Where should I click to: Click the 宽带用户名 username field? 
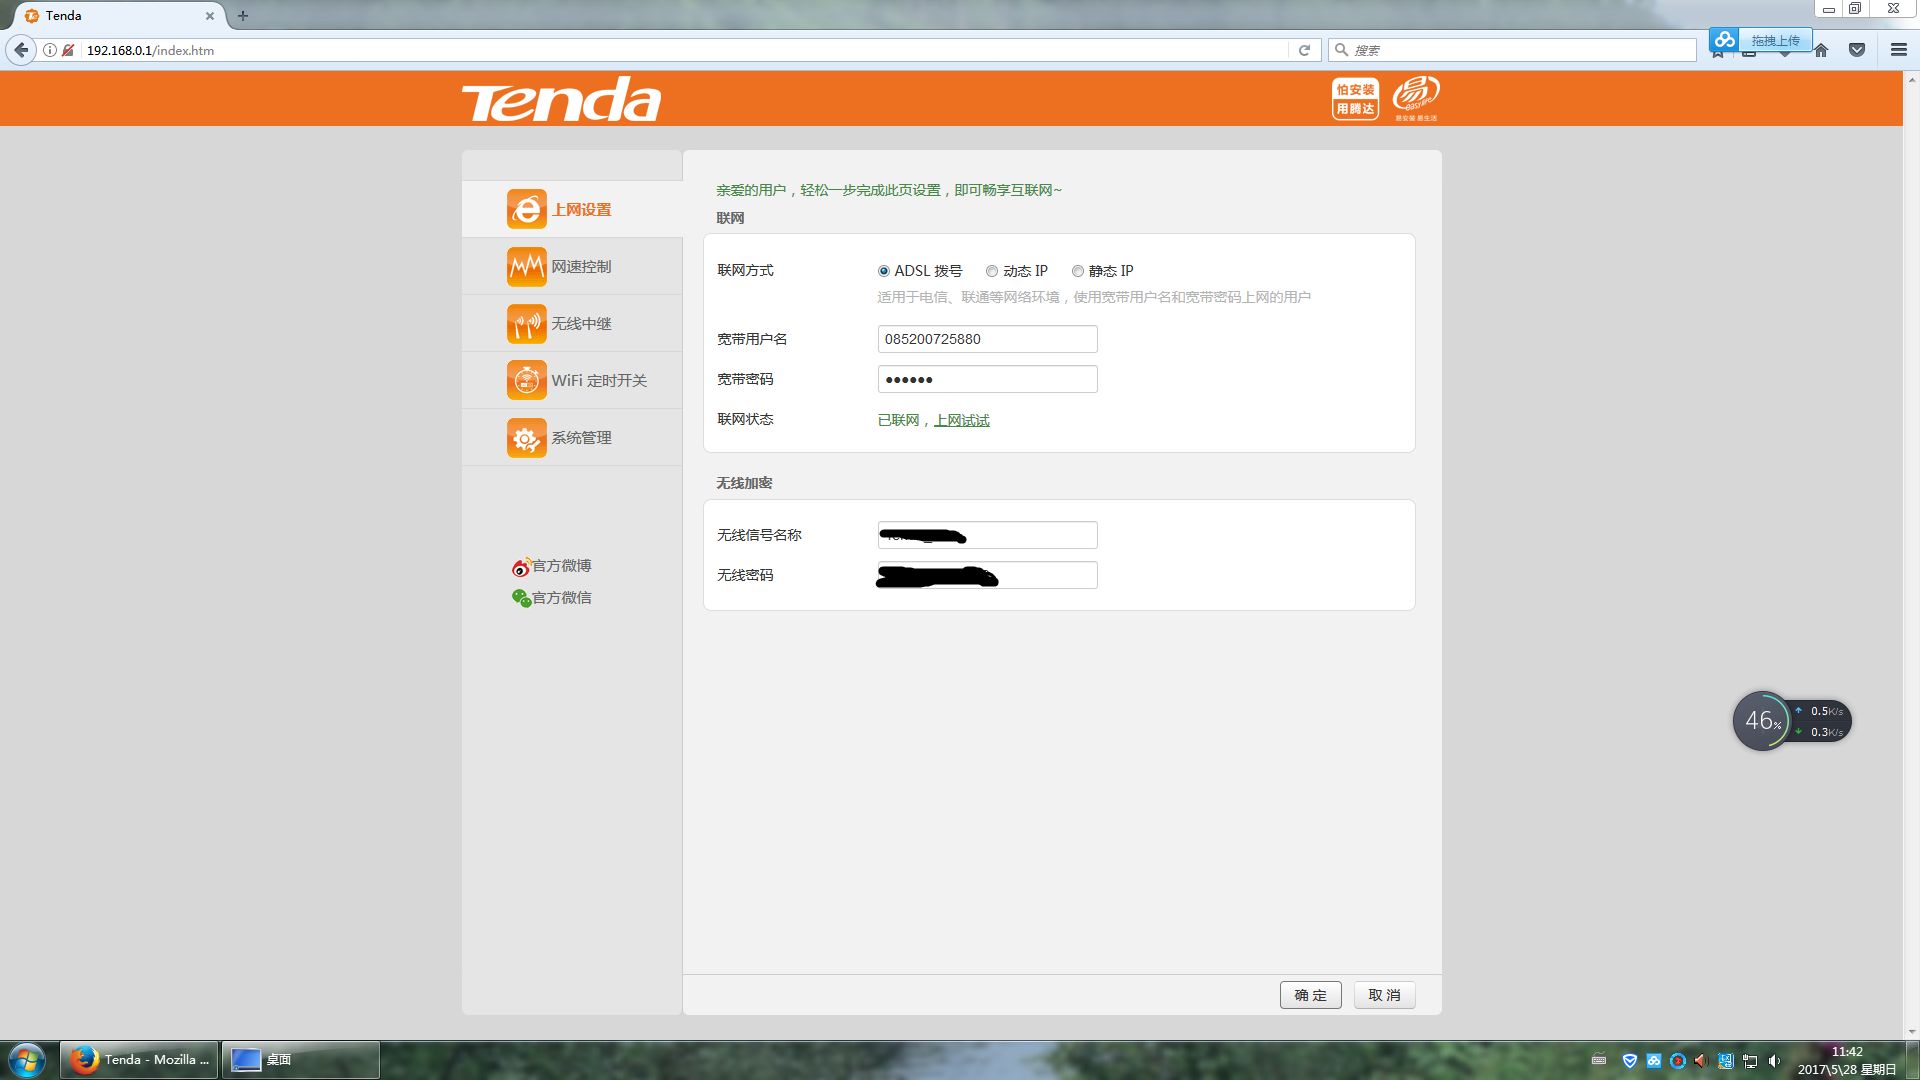point(987,339)
